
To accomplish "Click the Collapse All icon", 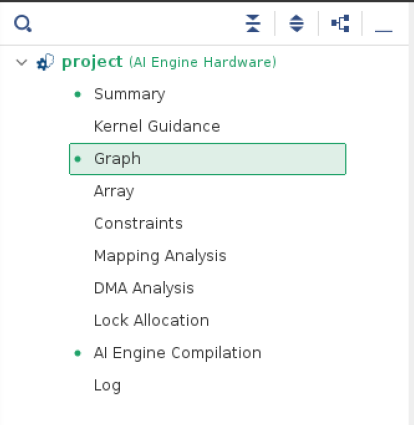I will (253, 24).
